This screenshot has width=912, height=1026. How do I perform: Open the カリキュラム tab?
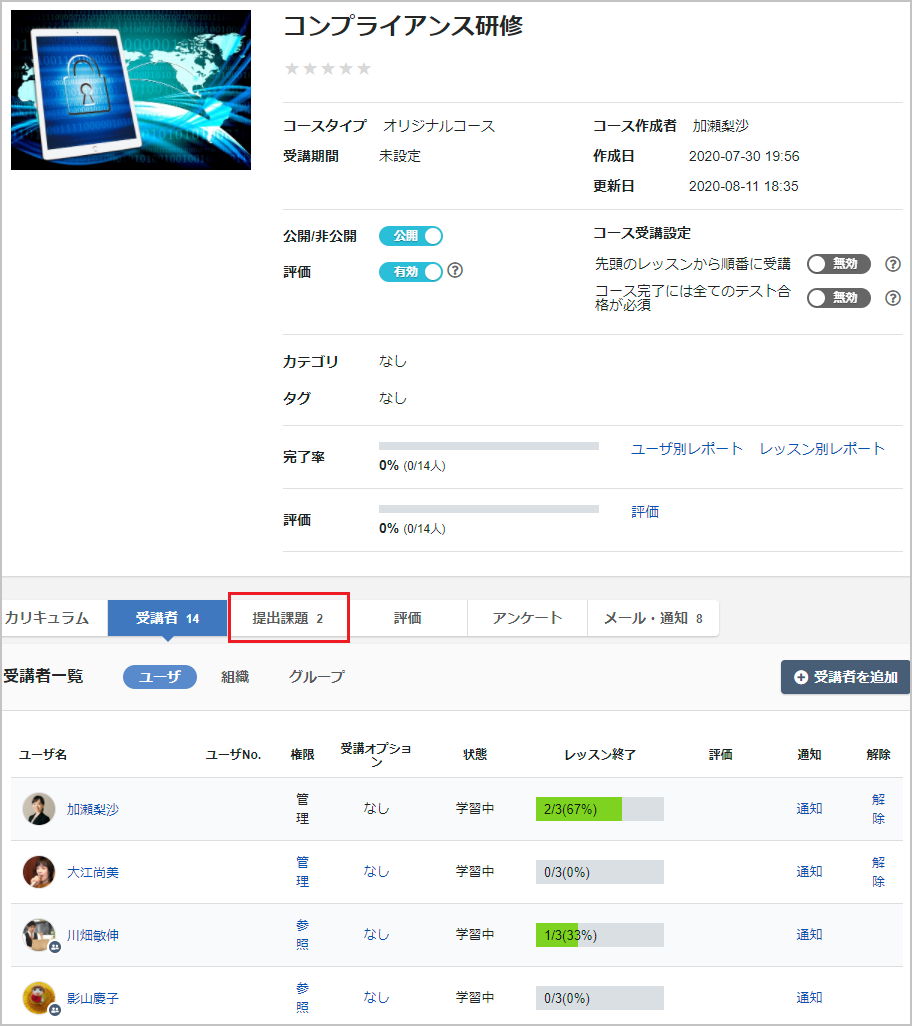(x=54, y=618)
